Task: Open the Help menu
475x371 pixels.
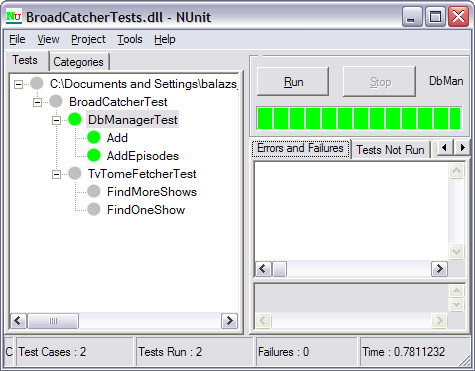Action: (165, 39)
